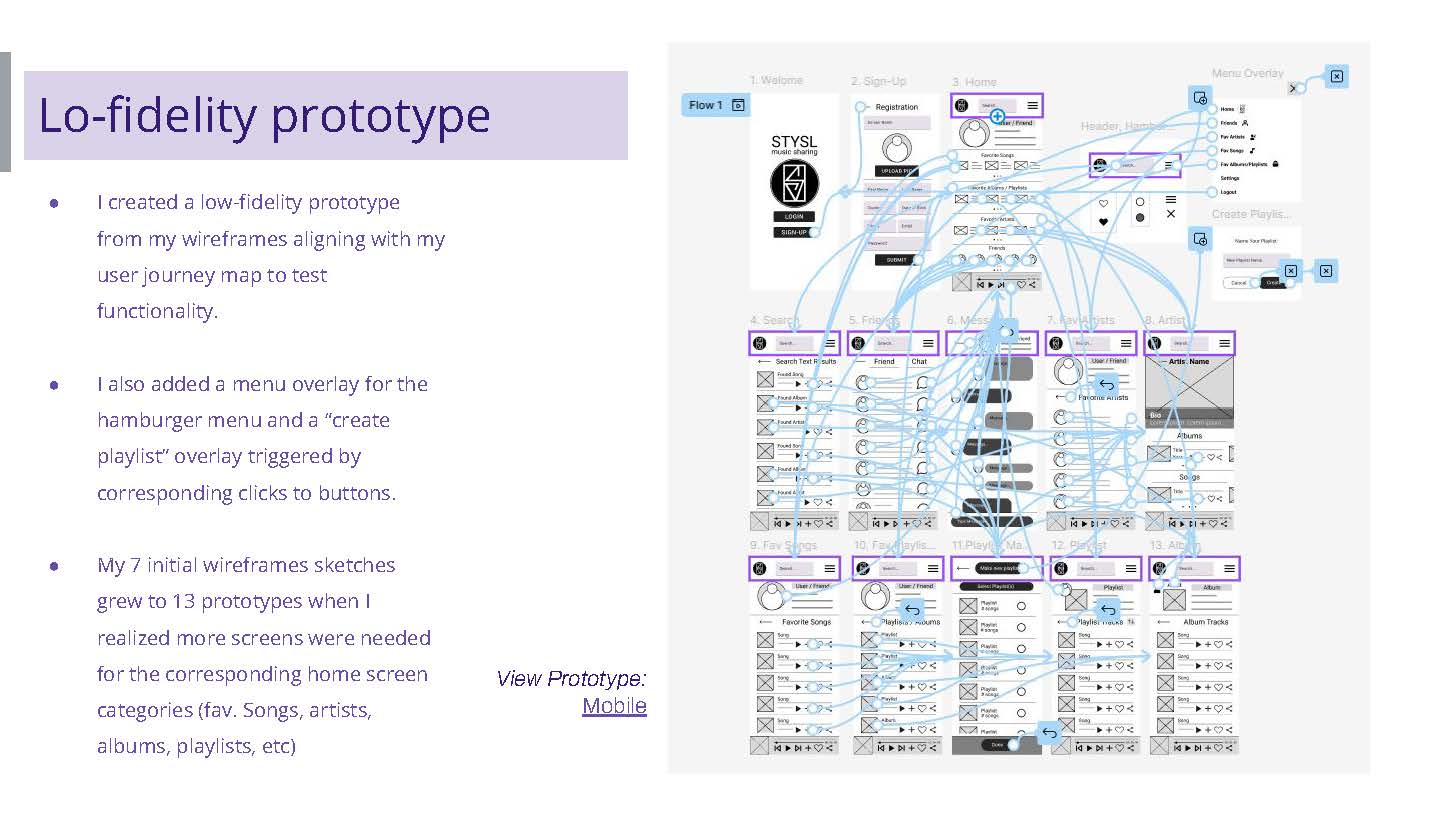Select second playlist radio on Playlist Manager
The image size is (1450, 816).
point(1021,628)
